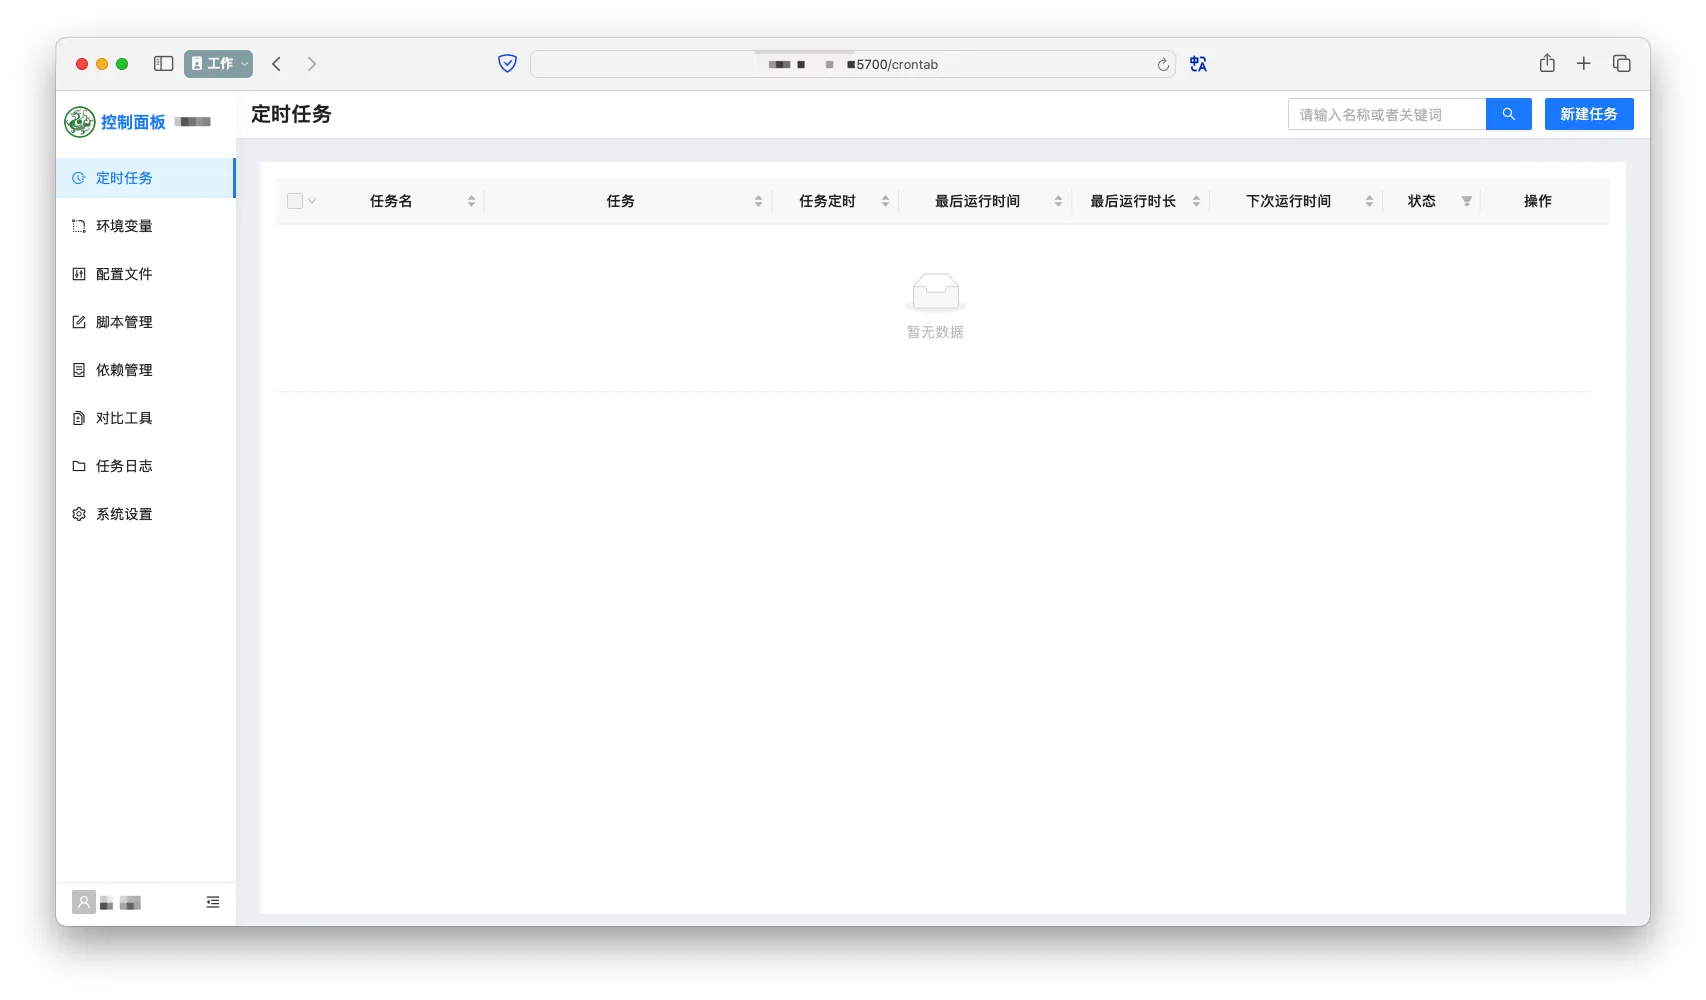Toggle the Safari sidebar icon

[x=164, y=64]
